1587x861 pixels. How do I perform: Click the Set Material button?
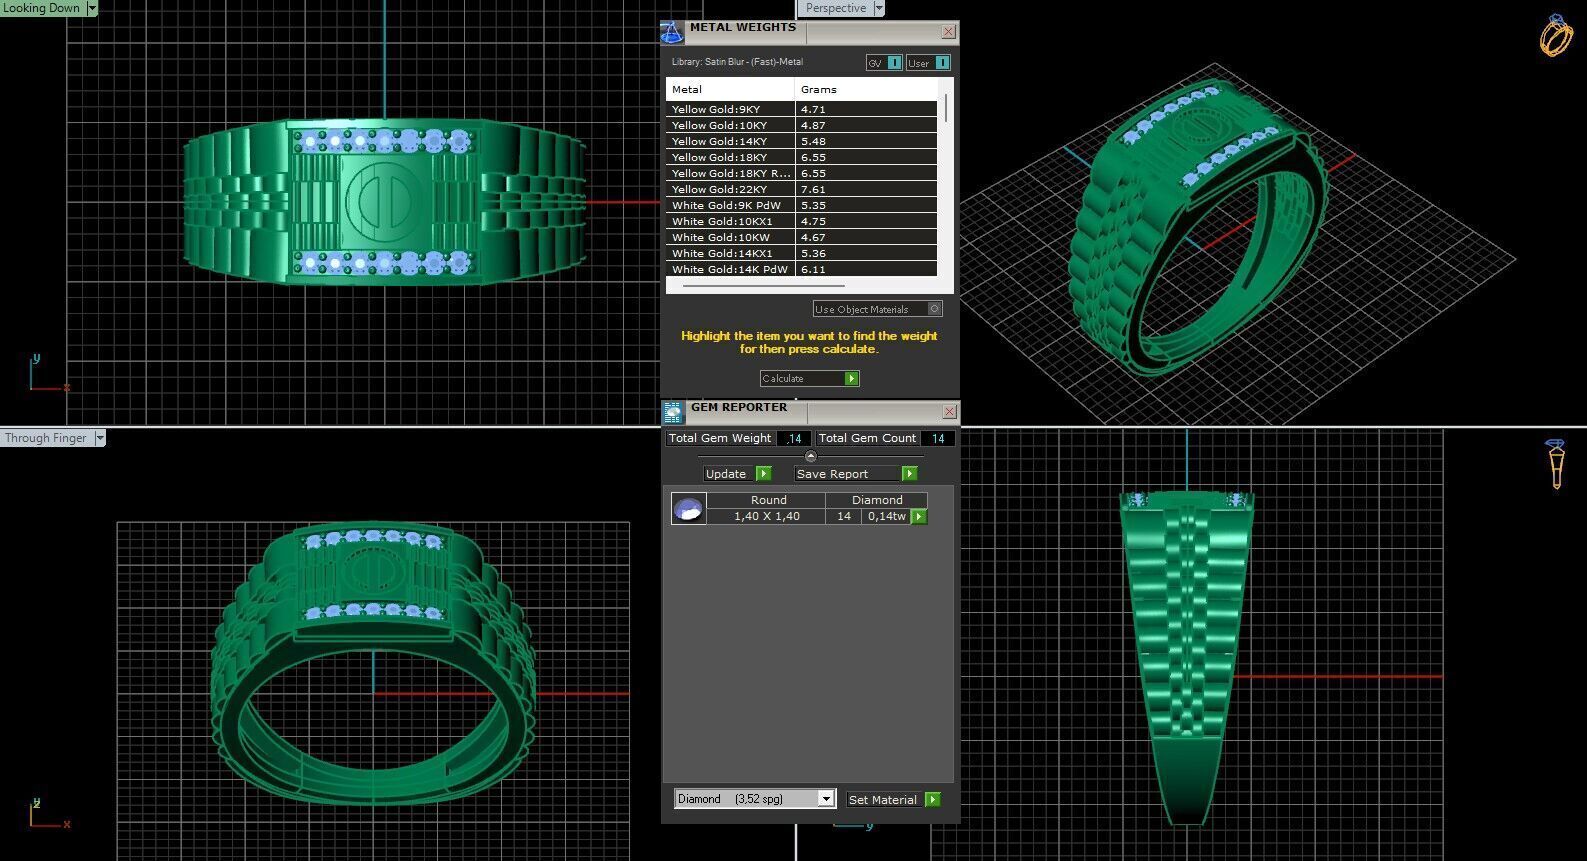point(892,800)
